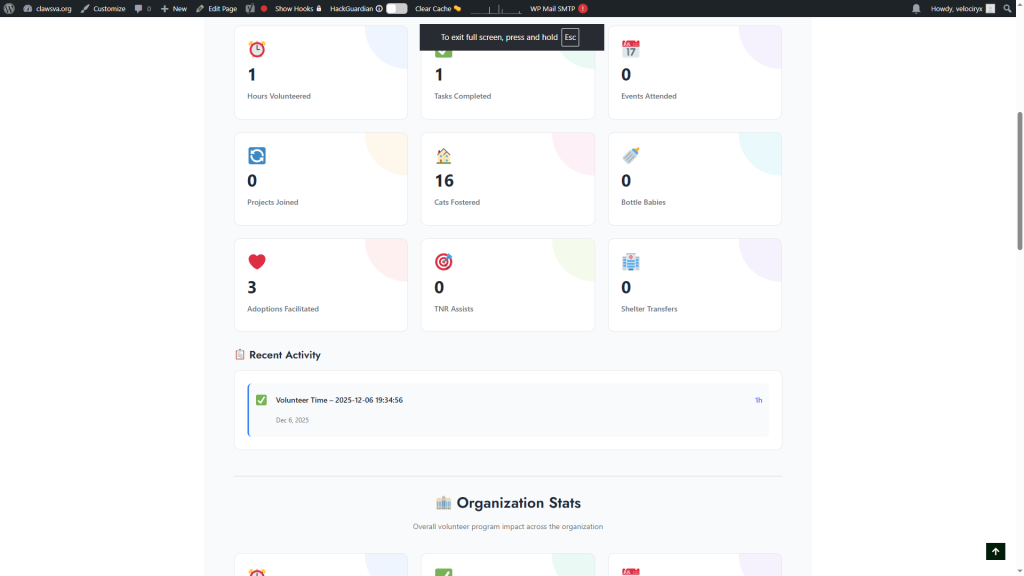Open the Howdy, velociryx account menu
This screenshot has width=1024, height=576.
(962, 8)
